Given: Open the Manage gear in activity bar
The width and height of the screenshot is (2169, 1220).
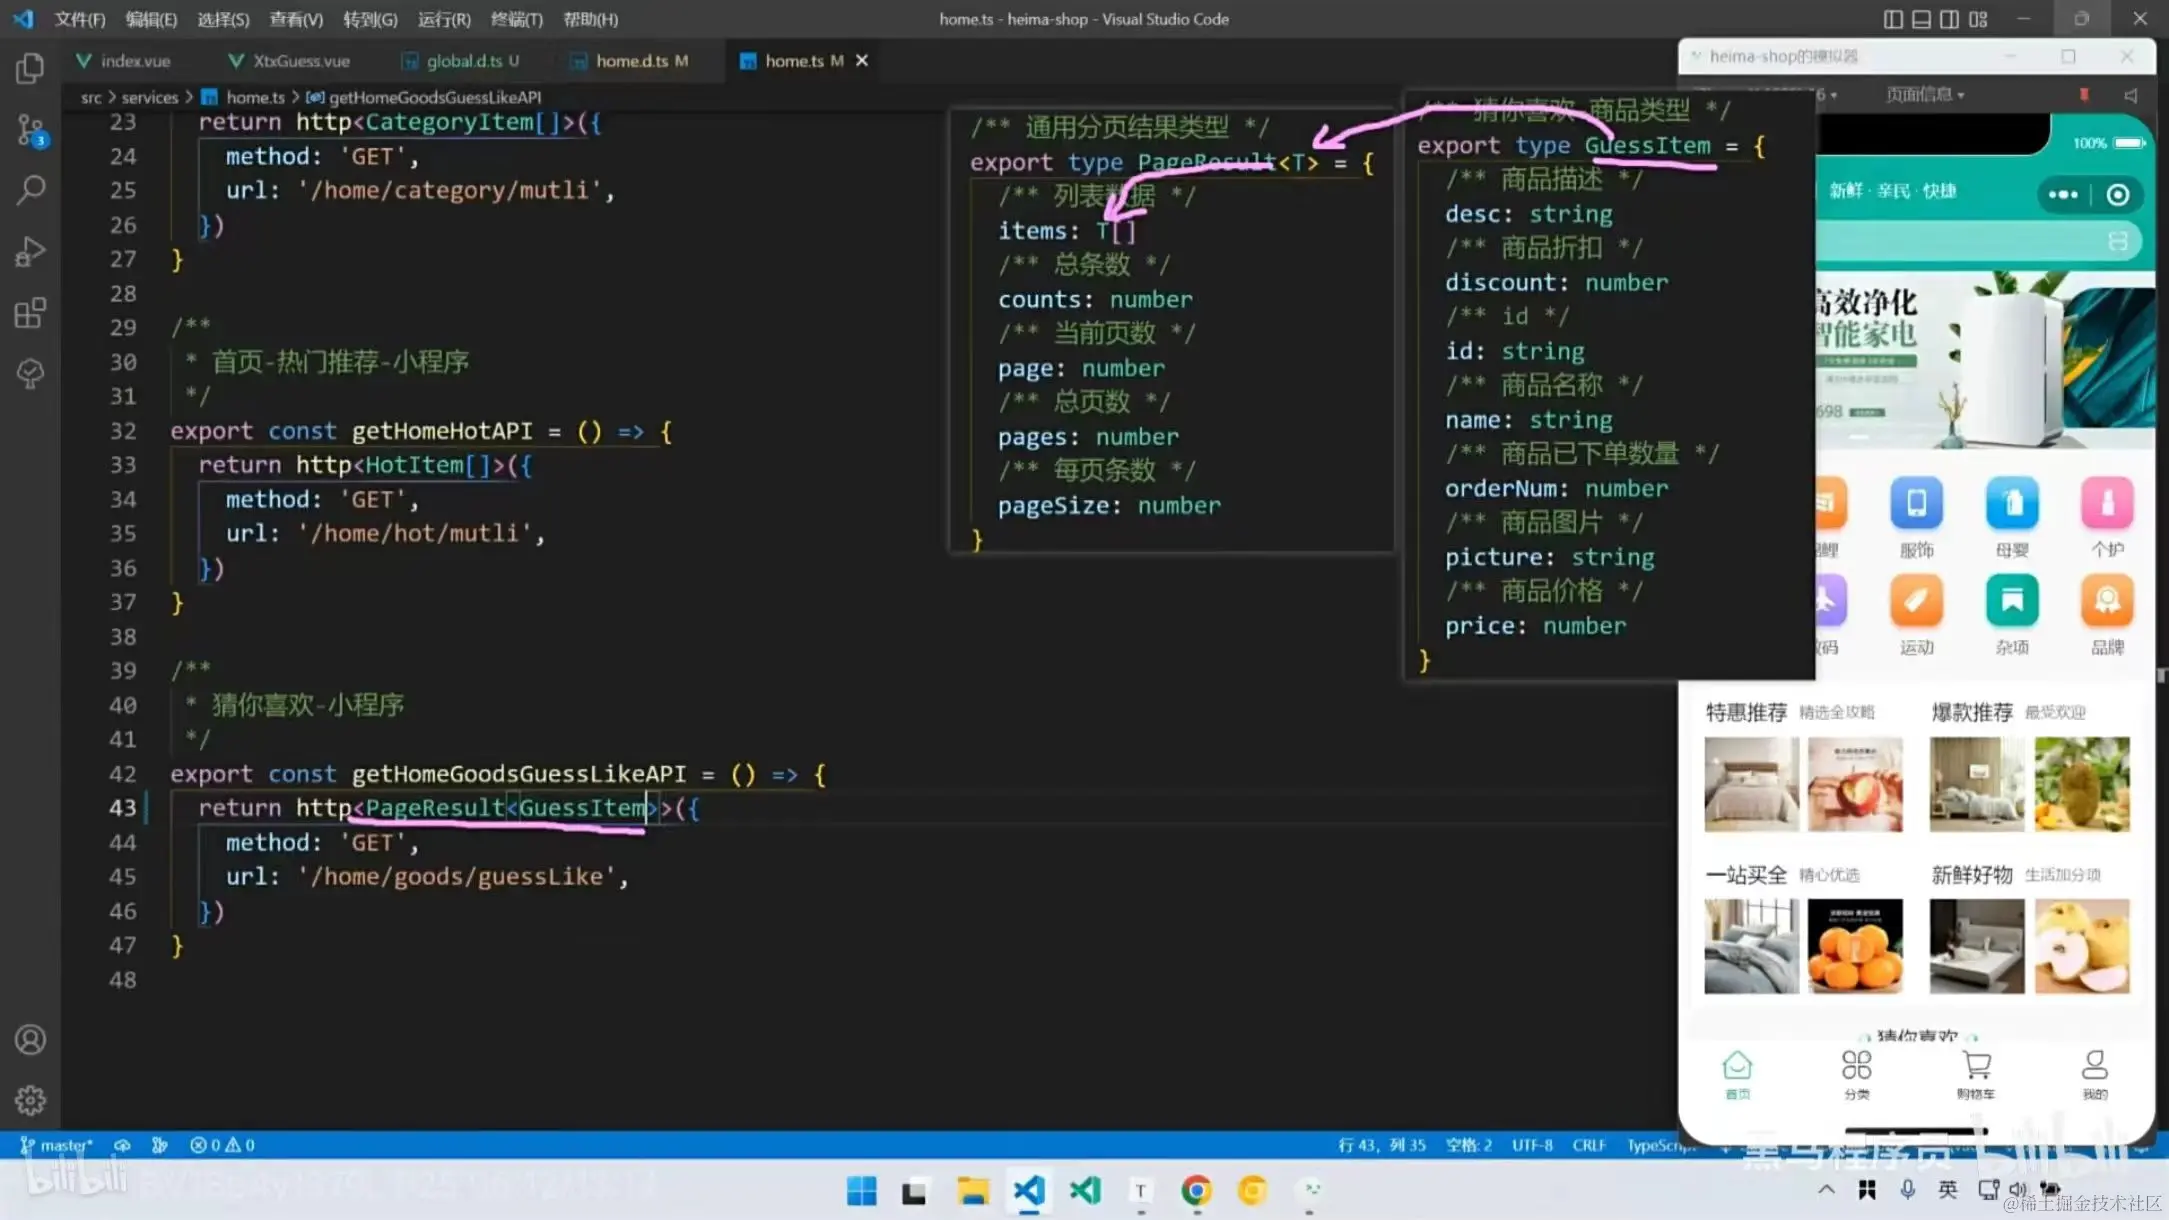Looking at the screenshot, I should (x=30, y=1100).
